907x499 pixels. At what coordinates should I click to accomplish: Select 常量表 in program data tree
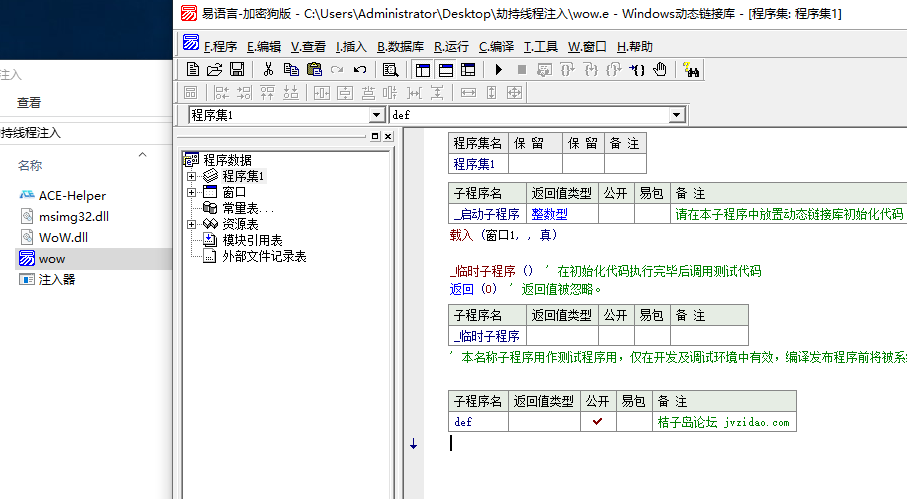coord(248,208)
